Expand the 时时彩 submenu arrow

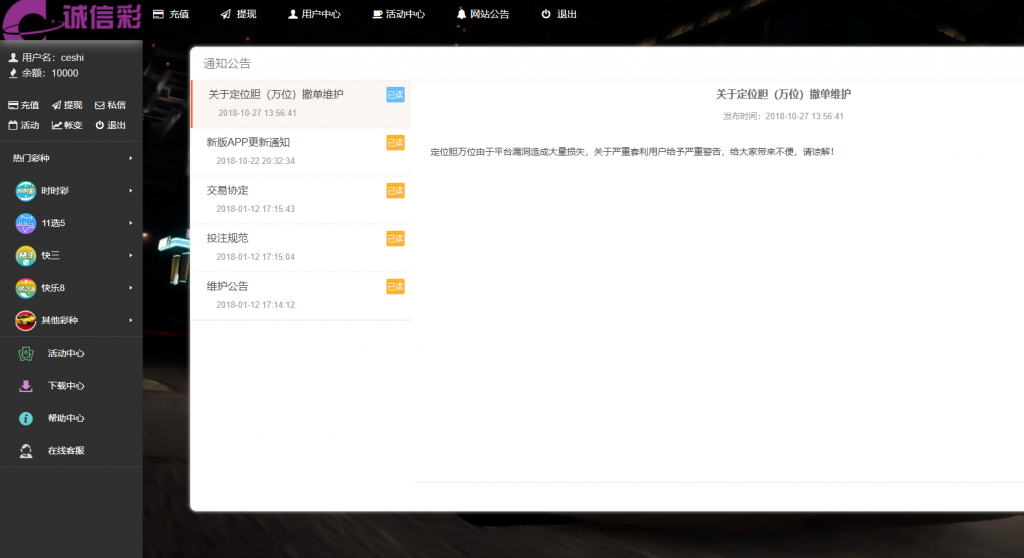[130, 190]
